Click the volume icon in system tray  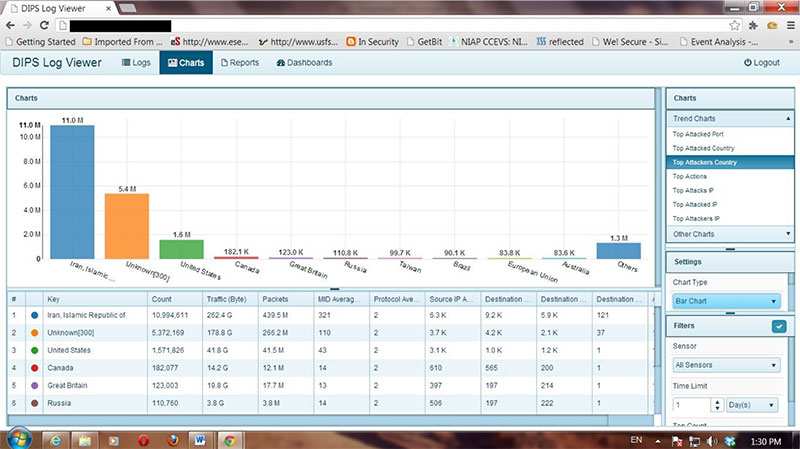(712, 441)
